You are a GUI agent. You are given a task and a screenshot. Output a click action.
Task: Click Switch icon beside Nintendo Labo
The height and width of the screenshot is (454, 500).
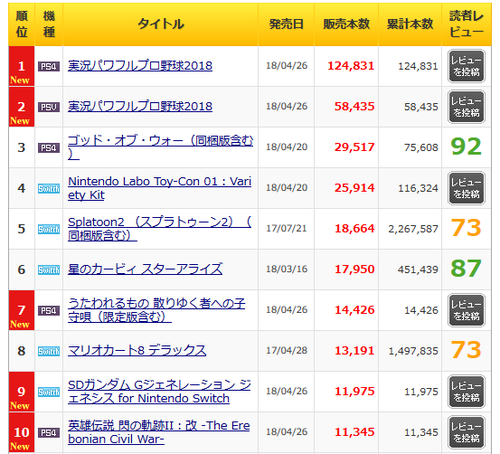pyautogui.click(x=49, y=189)
